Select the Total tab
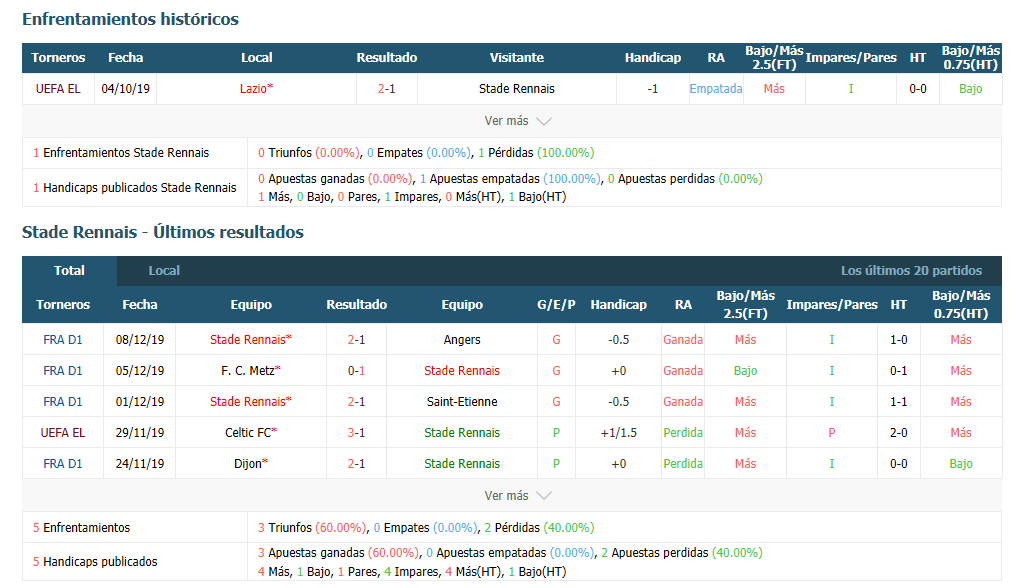The height and width of the screenshot is (588, 1019). click(x=70, y=271)
